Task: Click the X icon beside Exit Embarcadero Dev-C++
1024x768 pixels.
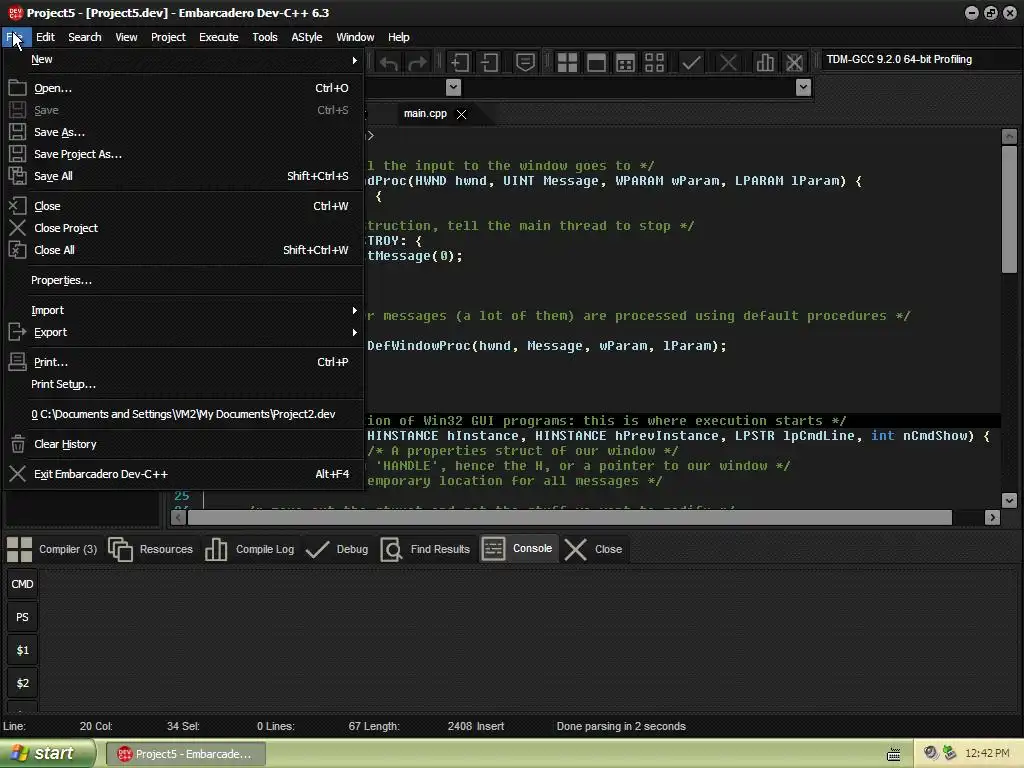Action: 18,474
